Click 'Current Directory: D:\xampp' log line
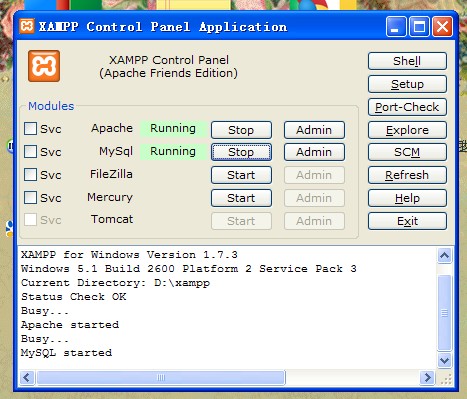The image size is (467, 399). coord(115,283)
